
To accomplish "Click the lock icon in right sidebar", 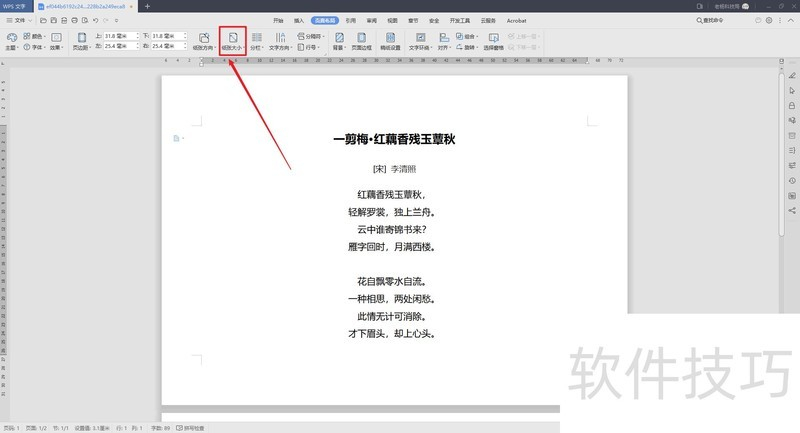I will click(792, 106).
